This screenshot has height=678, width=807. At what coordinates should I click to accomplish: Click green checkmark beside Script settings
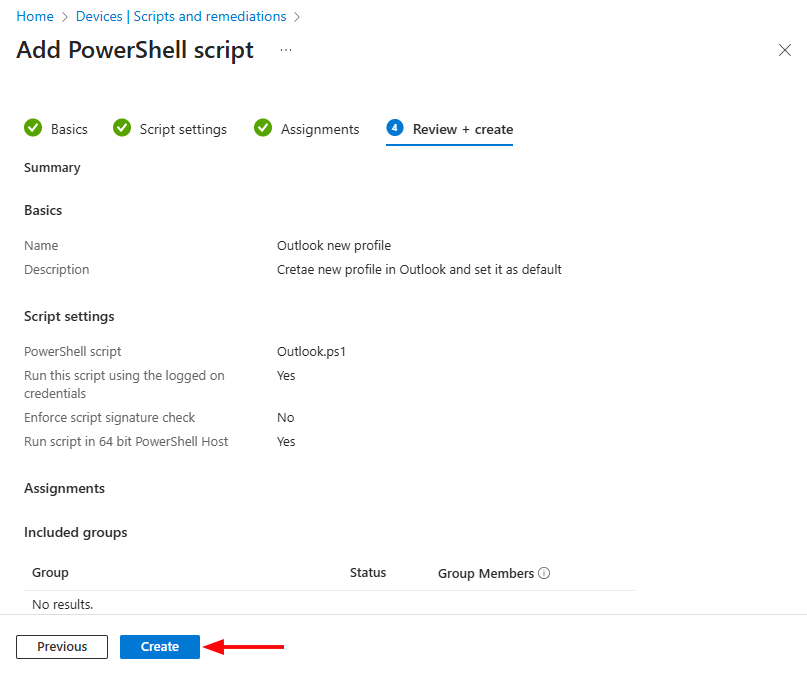click(x=122, y=128)
